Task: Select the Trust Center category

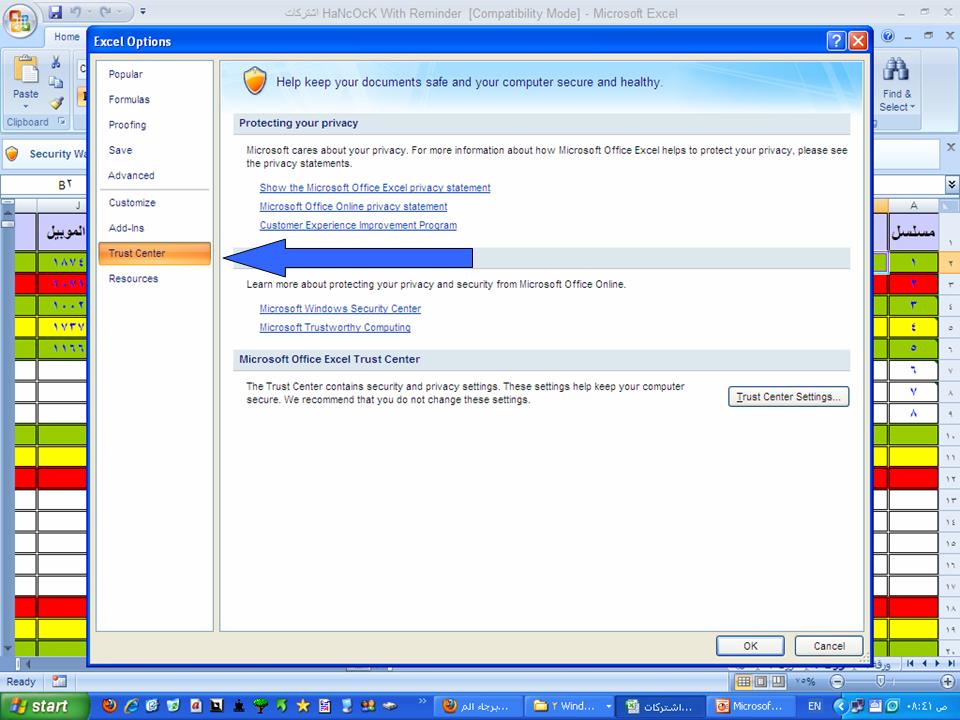Action: (x=154, y=253)
